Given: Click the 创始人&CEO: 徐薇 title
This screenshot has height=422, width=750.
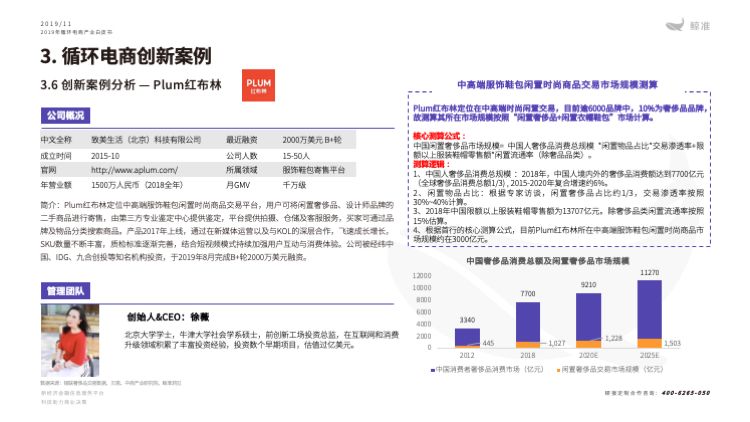Looking at the screenshot, I should [167, 317].
